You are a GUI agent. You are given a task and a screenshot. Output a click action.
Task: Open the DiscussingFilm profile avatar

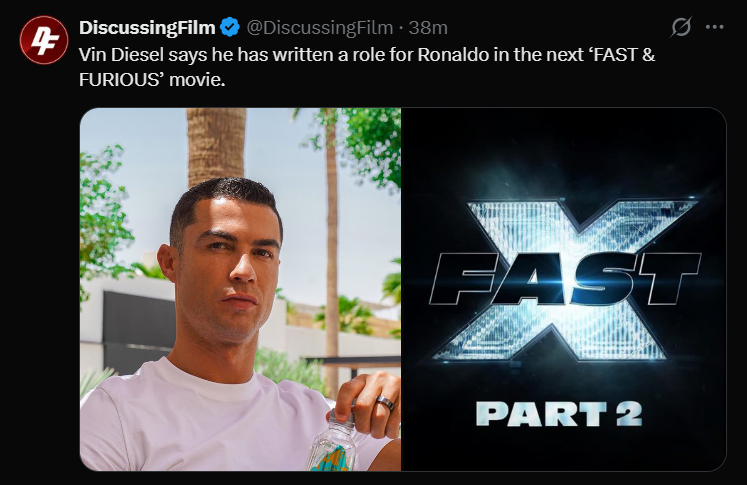pyautogui.click(x=44, y=40)
